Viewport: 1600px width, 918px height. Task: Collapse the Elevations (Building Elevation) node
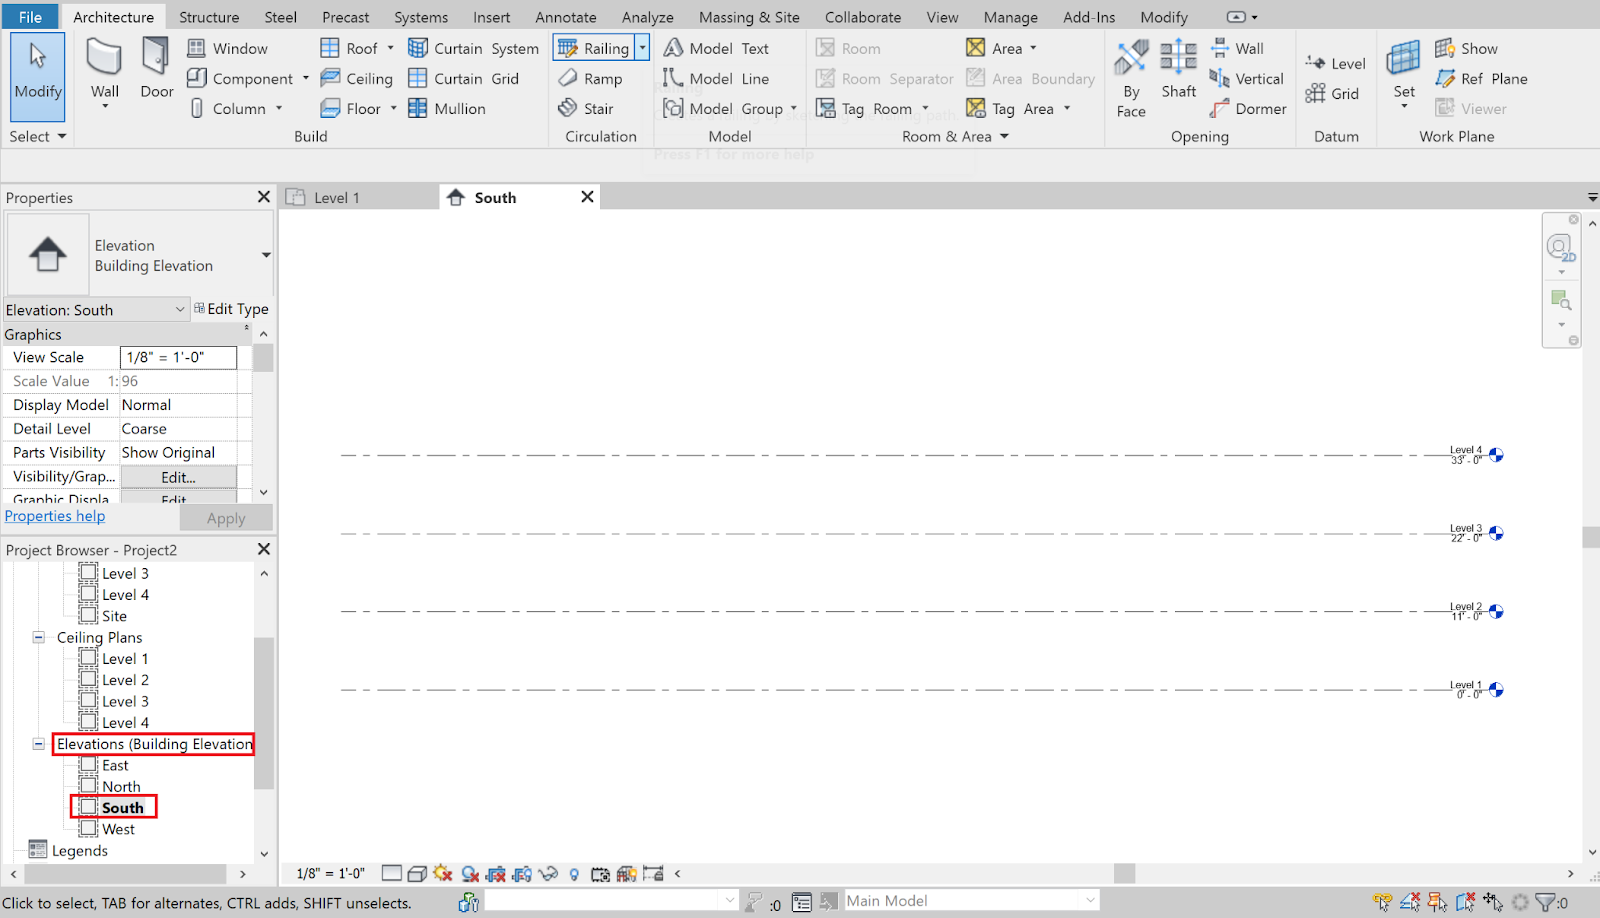(x=38, y=744)
